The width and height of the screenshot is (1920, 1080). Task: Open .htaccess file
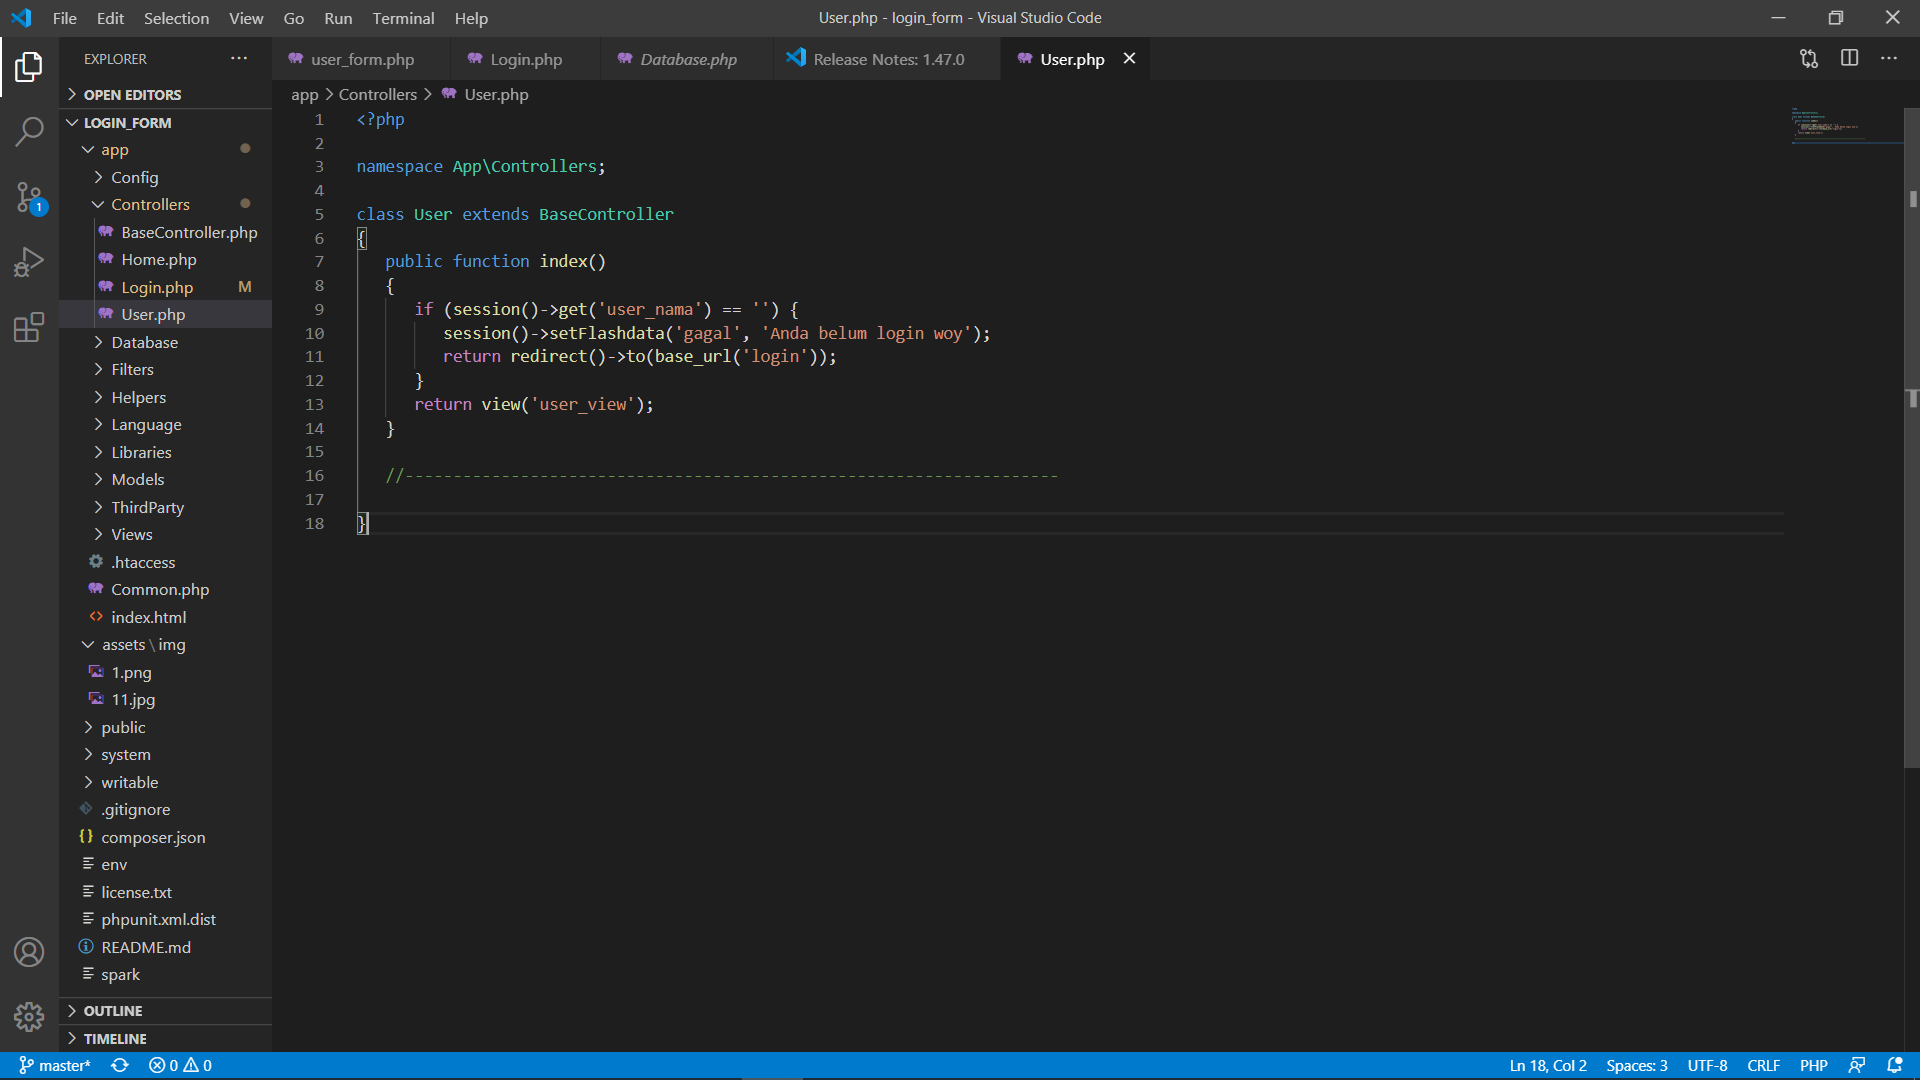point(165,562)
